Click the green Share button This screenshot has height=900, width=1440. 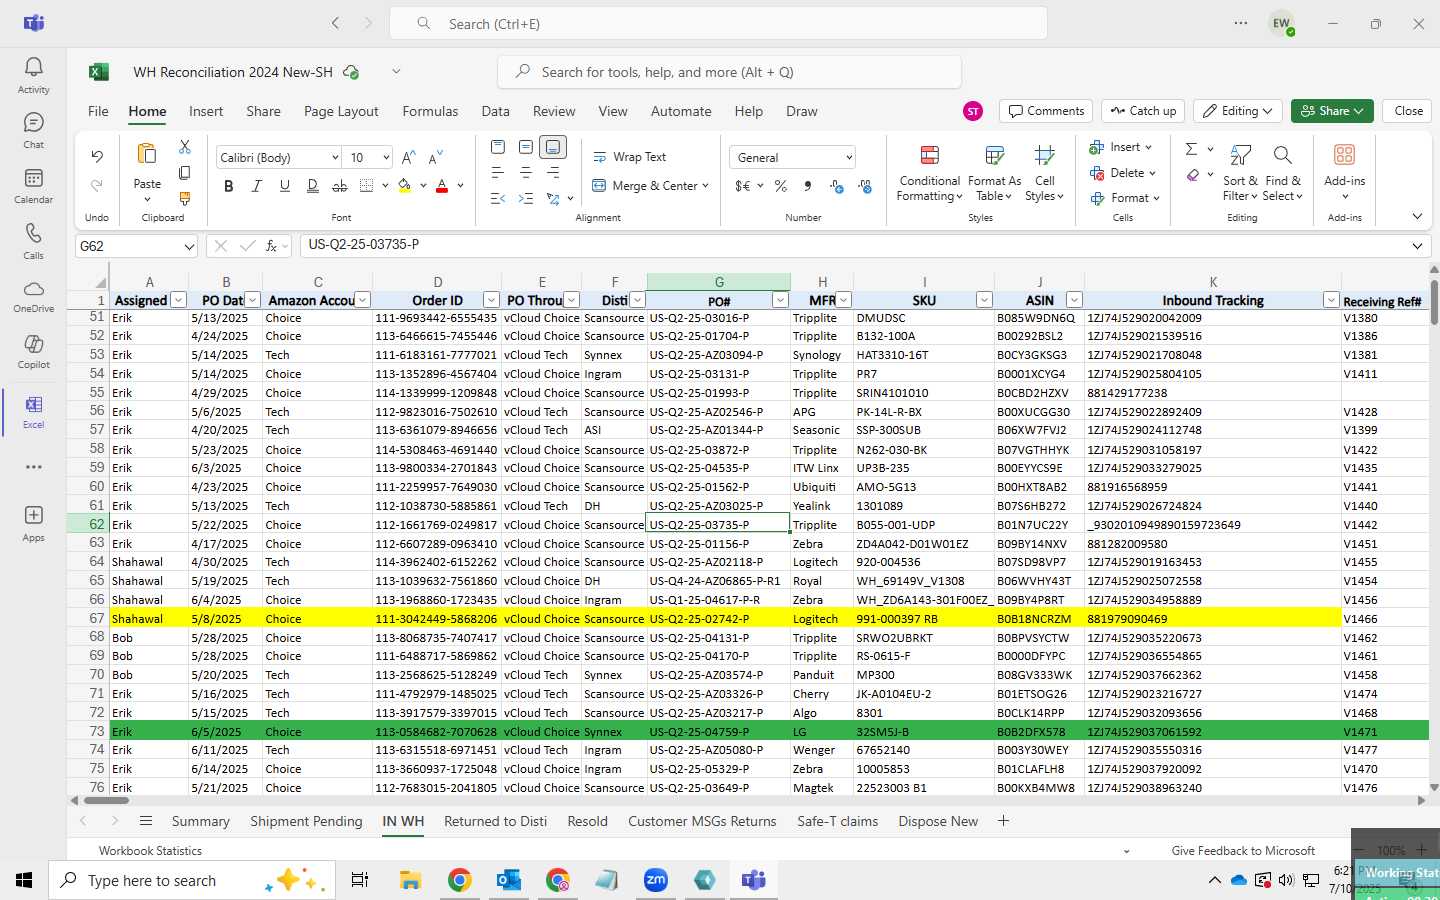[x=1331, y=111]
